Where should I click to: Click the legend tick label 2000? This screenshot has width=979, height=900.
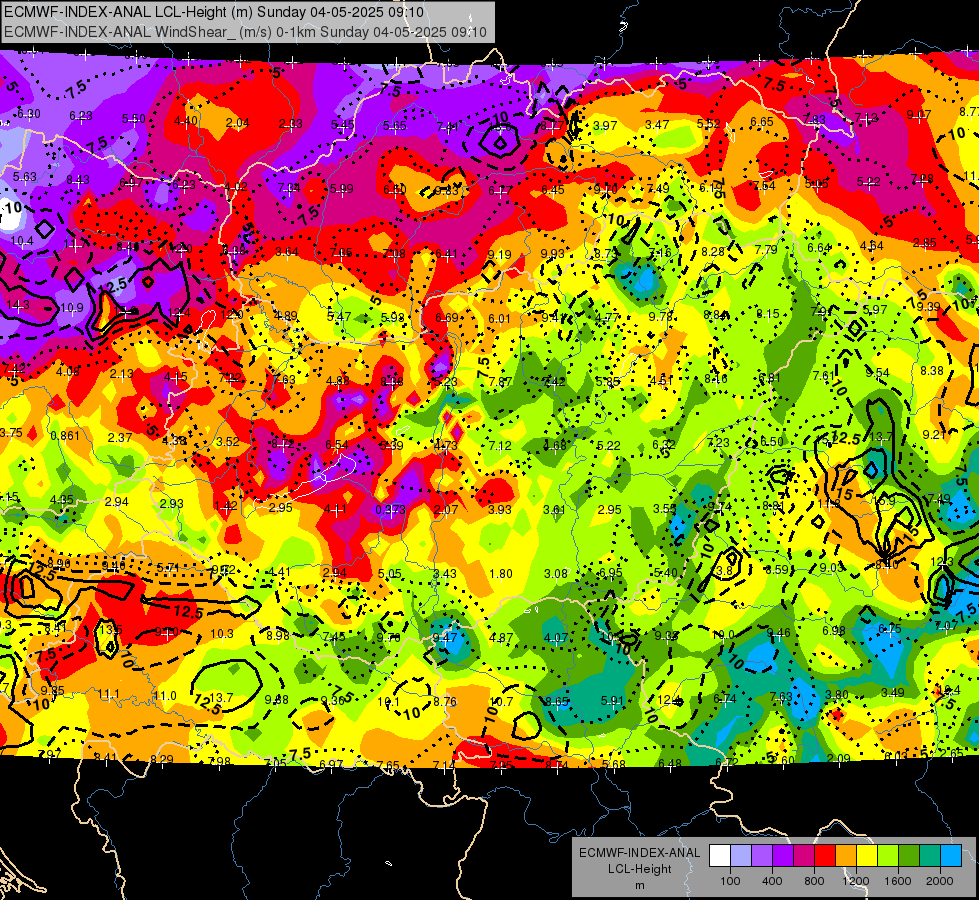tap(940, 881)
